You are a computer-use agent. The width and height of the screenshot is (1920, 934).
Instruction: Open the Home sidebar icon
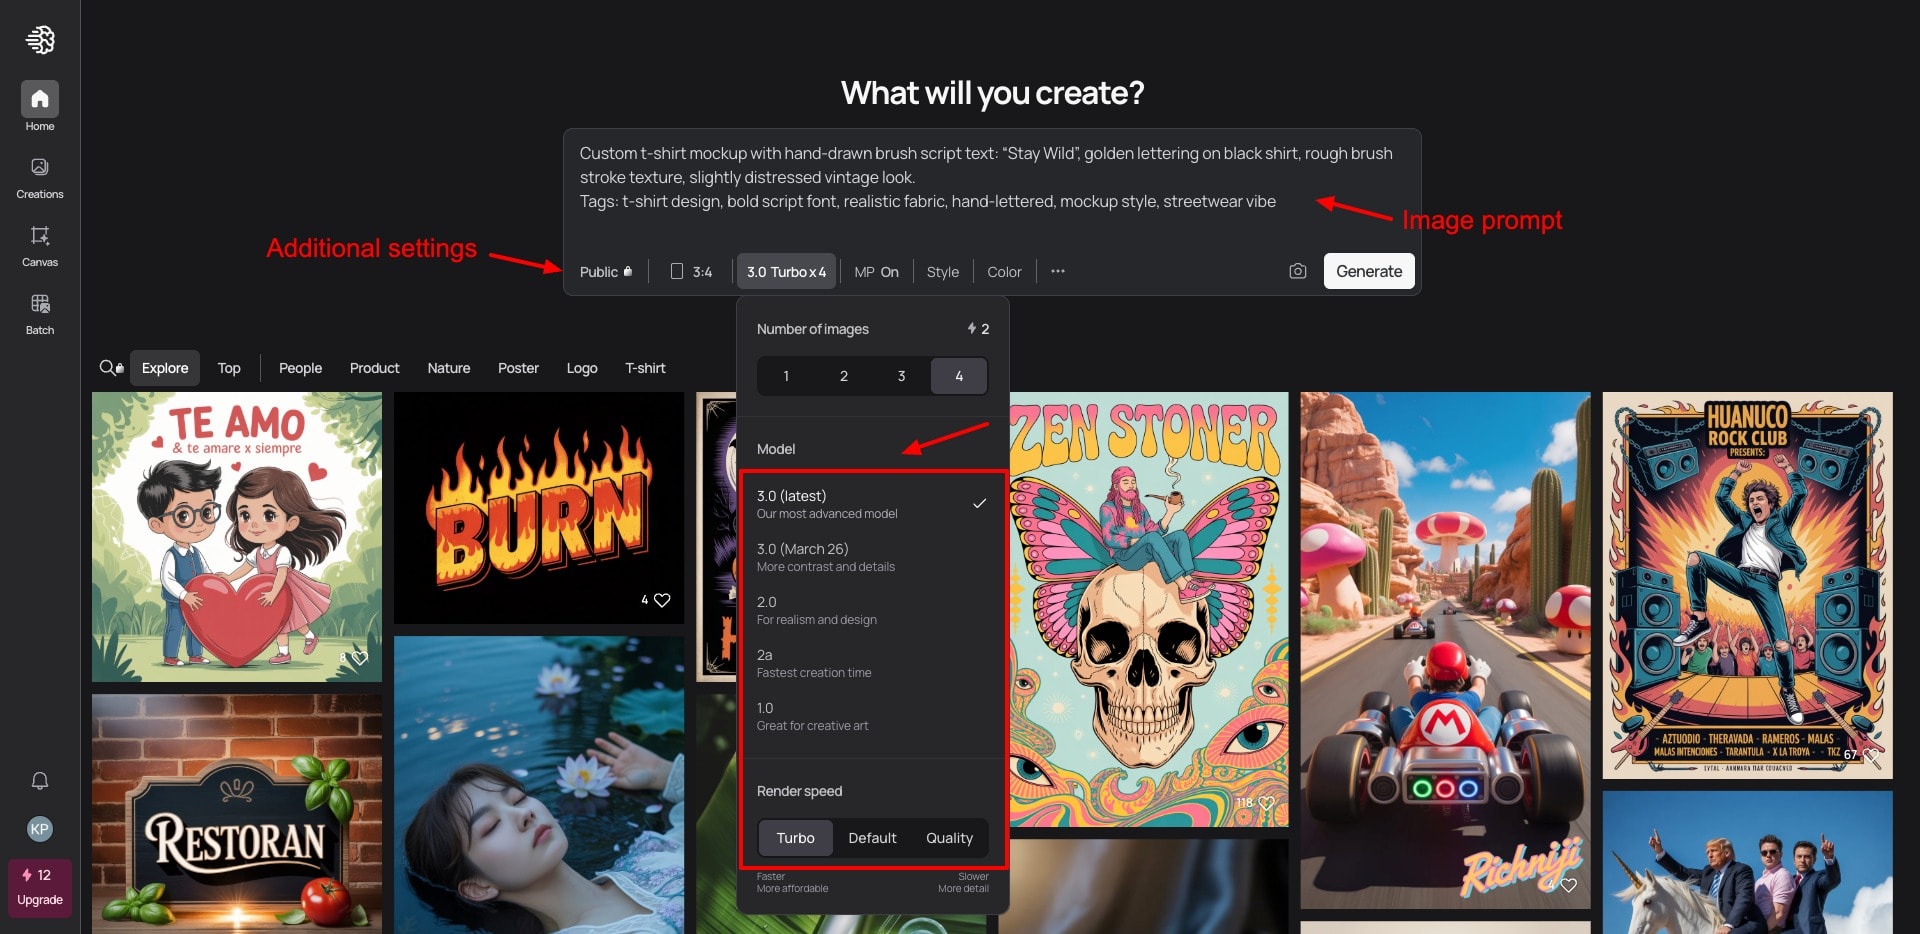tap(40, 100)
